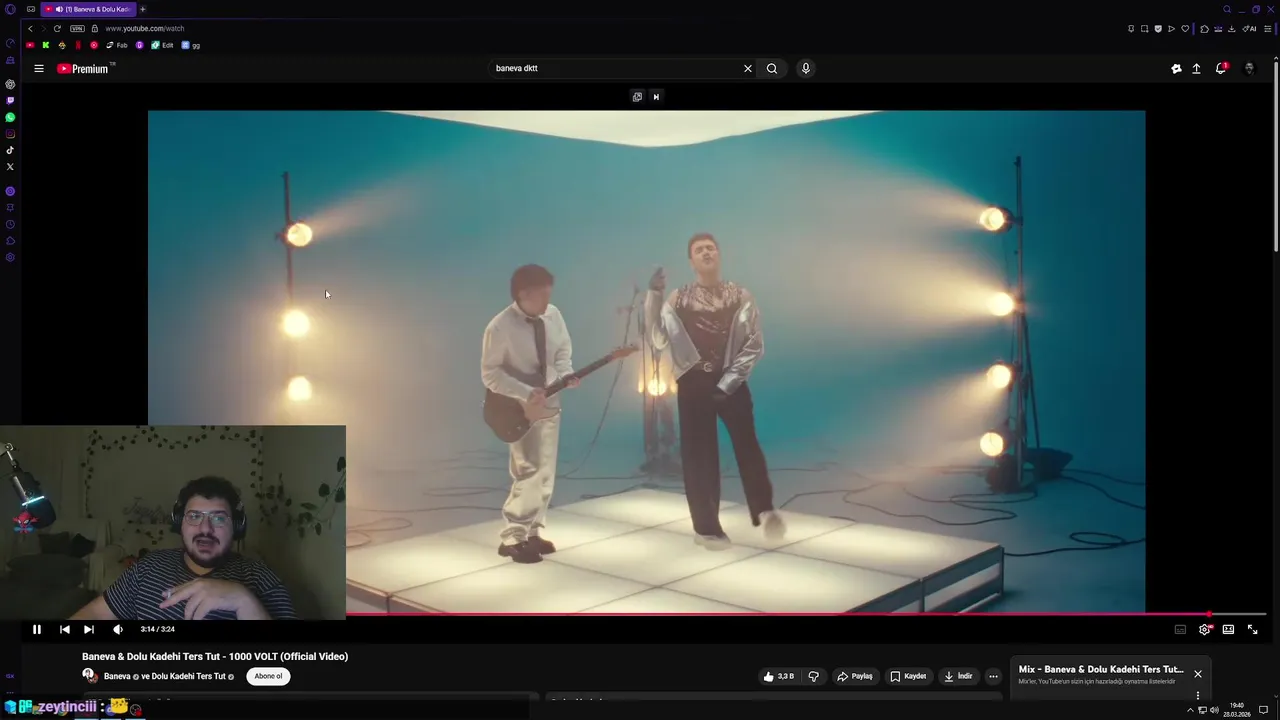Reload the current page

(57, 28)
